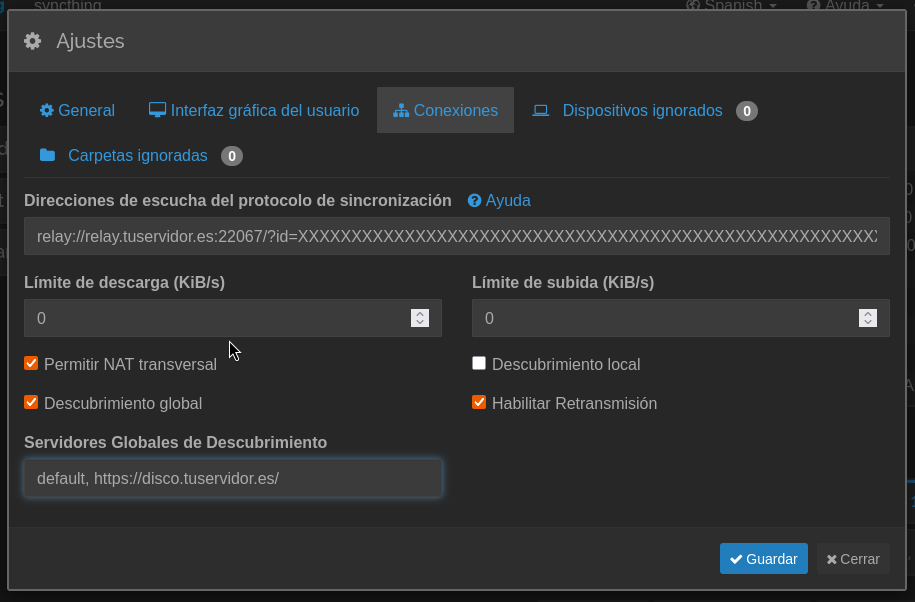Click the laptop icon for Dispositivos ignorados

[x=541, y=111]
